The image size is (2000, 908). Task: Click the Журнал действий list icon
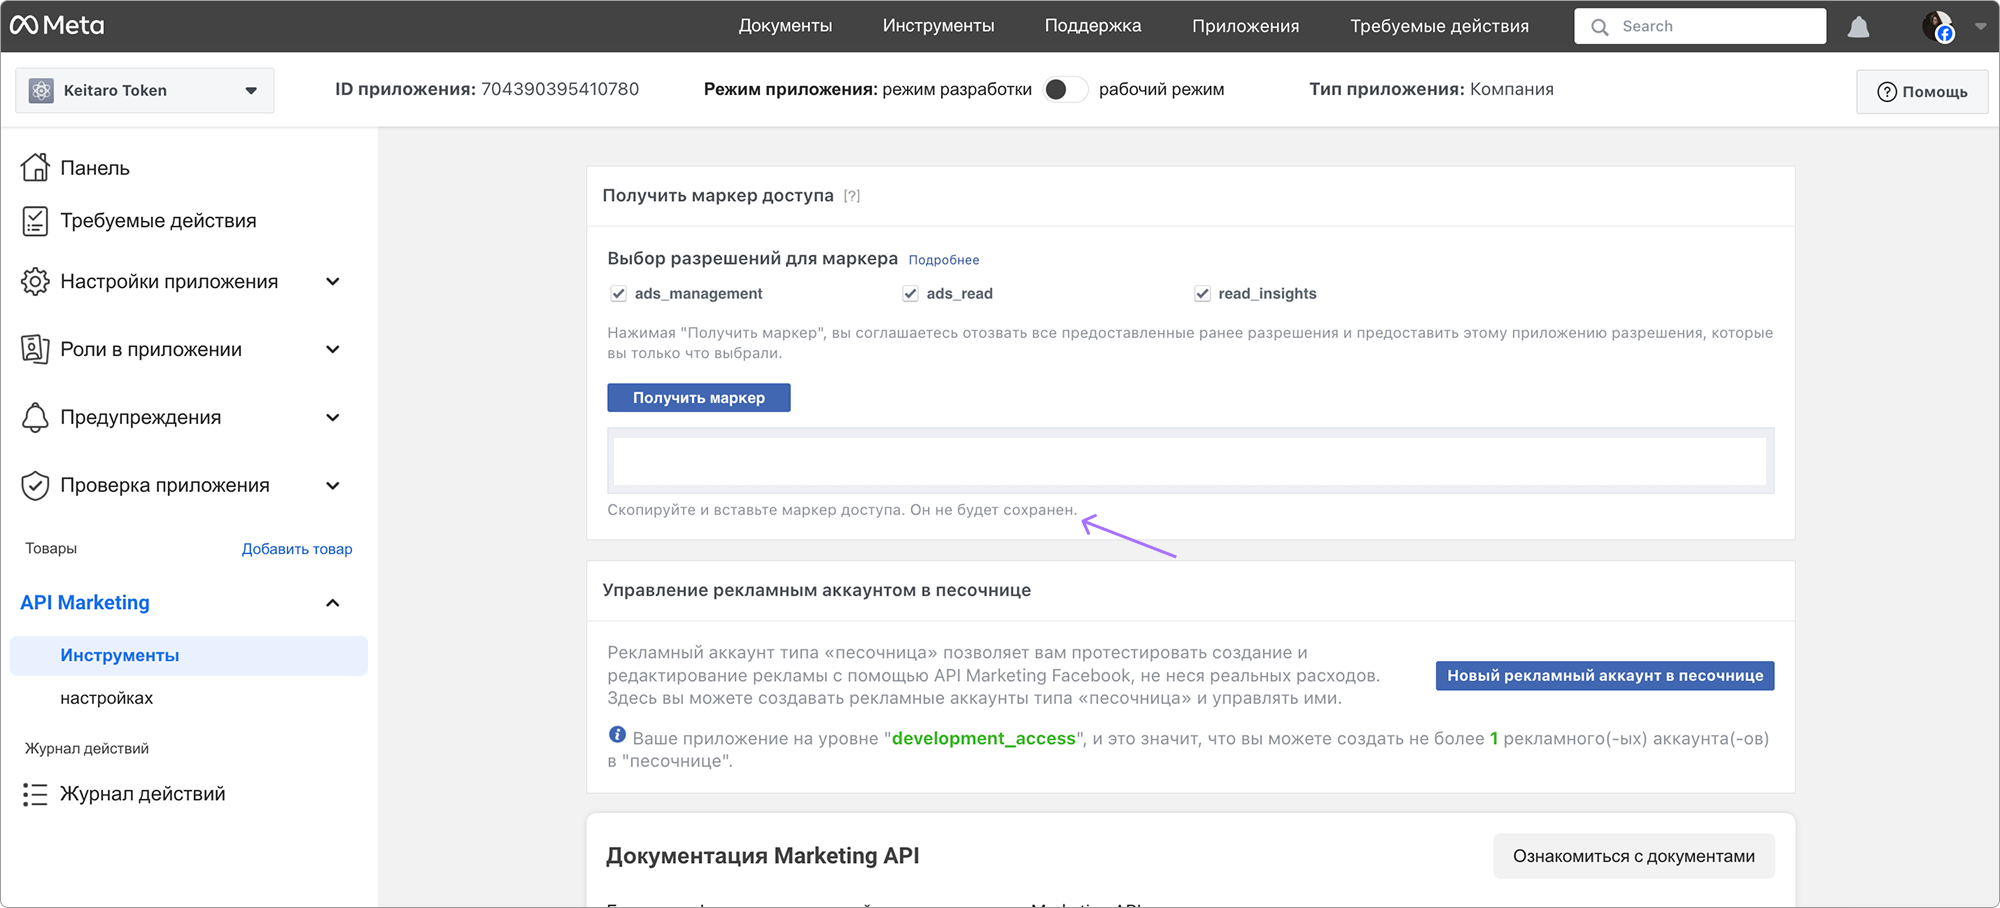click(35, 794)
